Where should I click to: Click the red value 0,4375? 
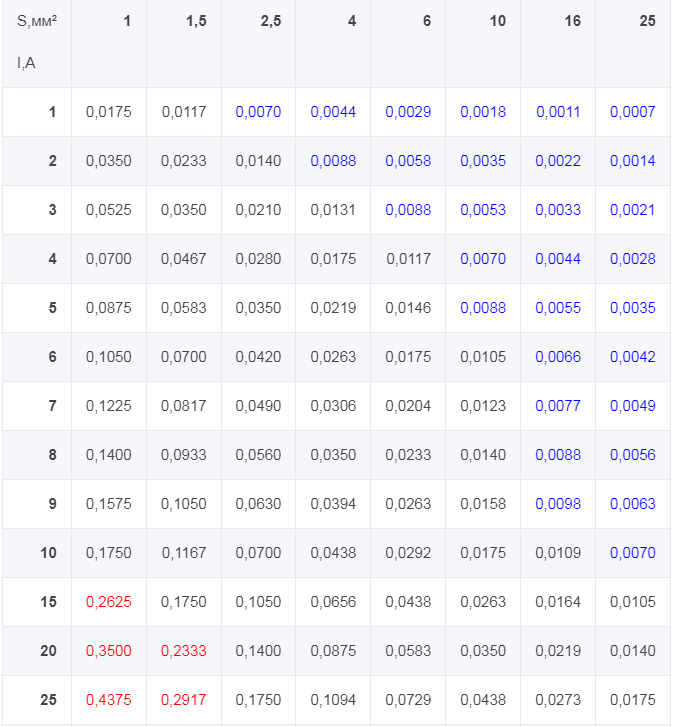click(x=108, y=700)
